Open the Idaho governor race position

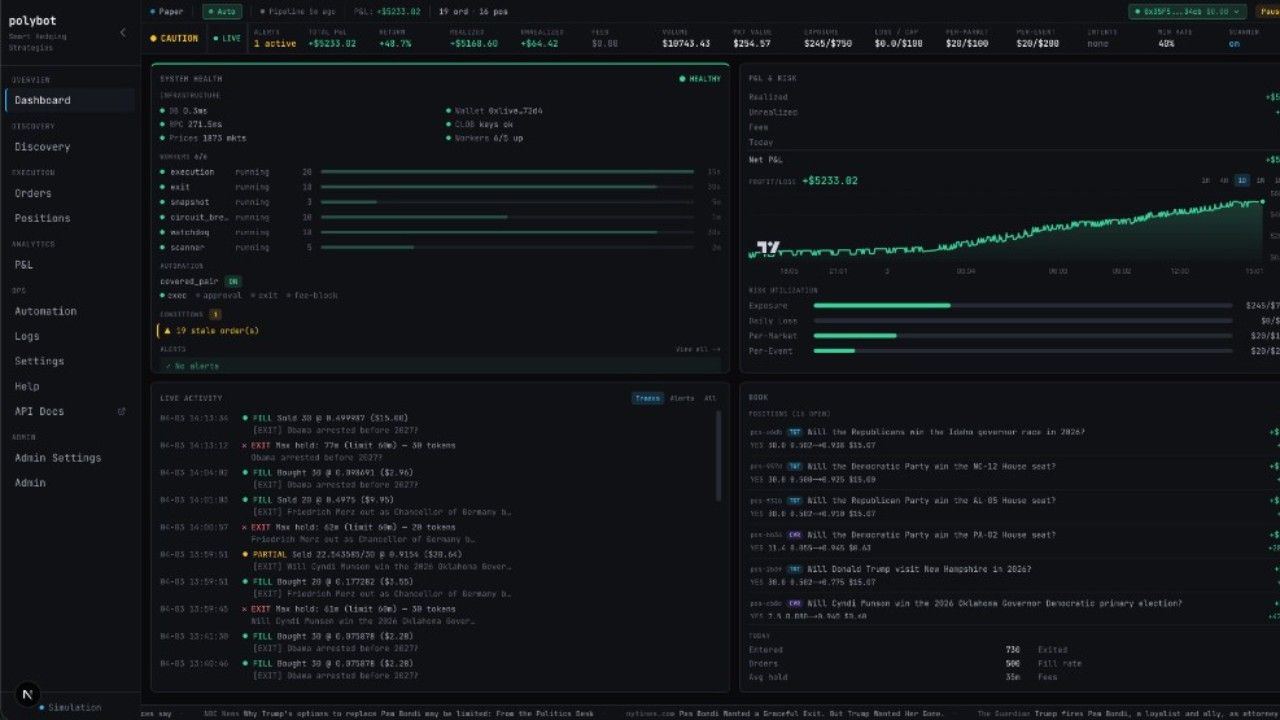pos(1014,438)
